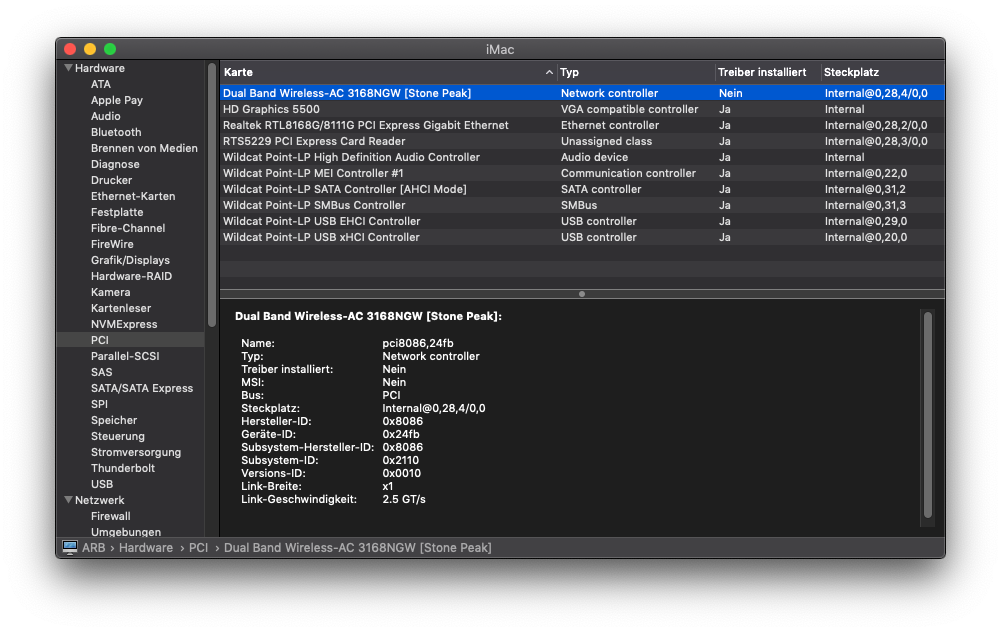The image size is (1001, 632).
Task: Collapse the Netzwerk section triangle
Action: tap(68, 500)
